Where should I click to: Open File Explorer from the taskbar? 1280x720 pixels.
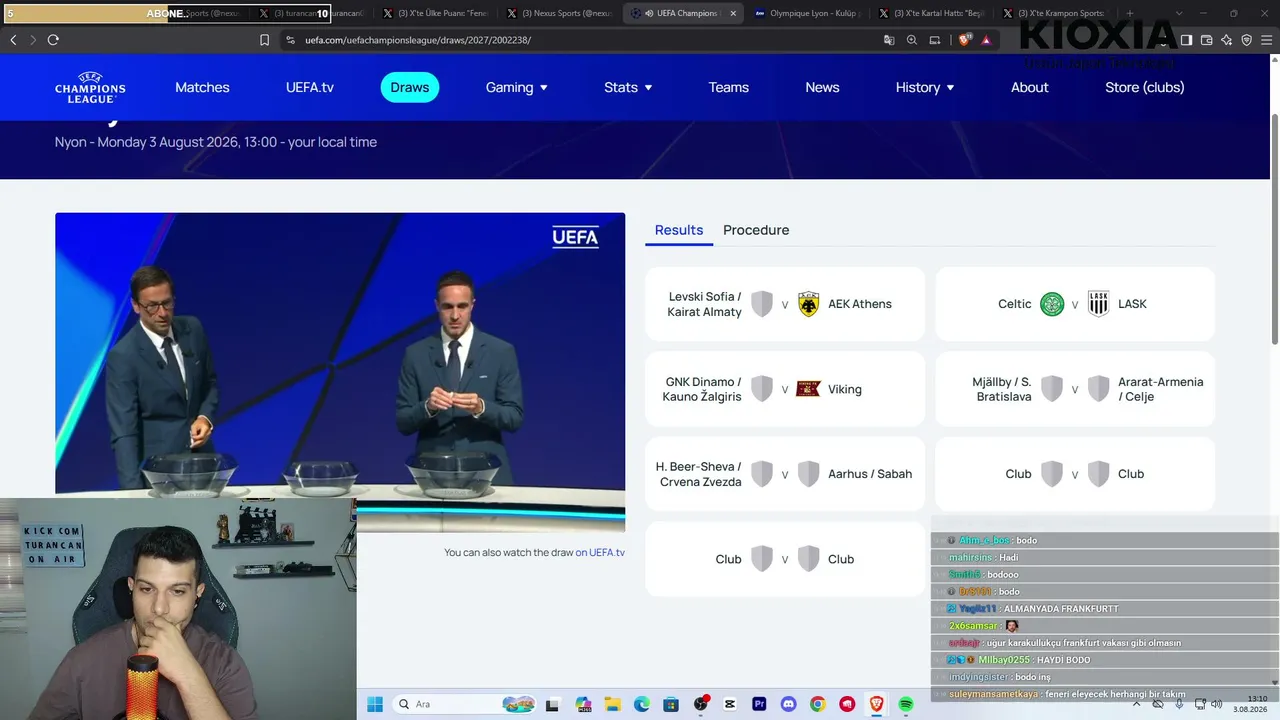612,704
